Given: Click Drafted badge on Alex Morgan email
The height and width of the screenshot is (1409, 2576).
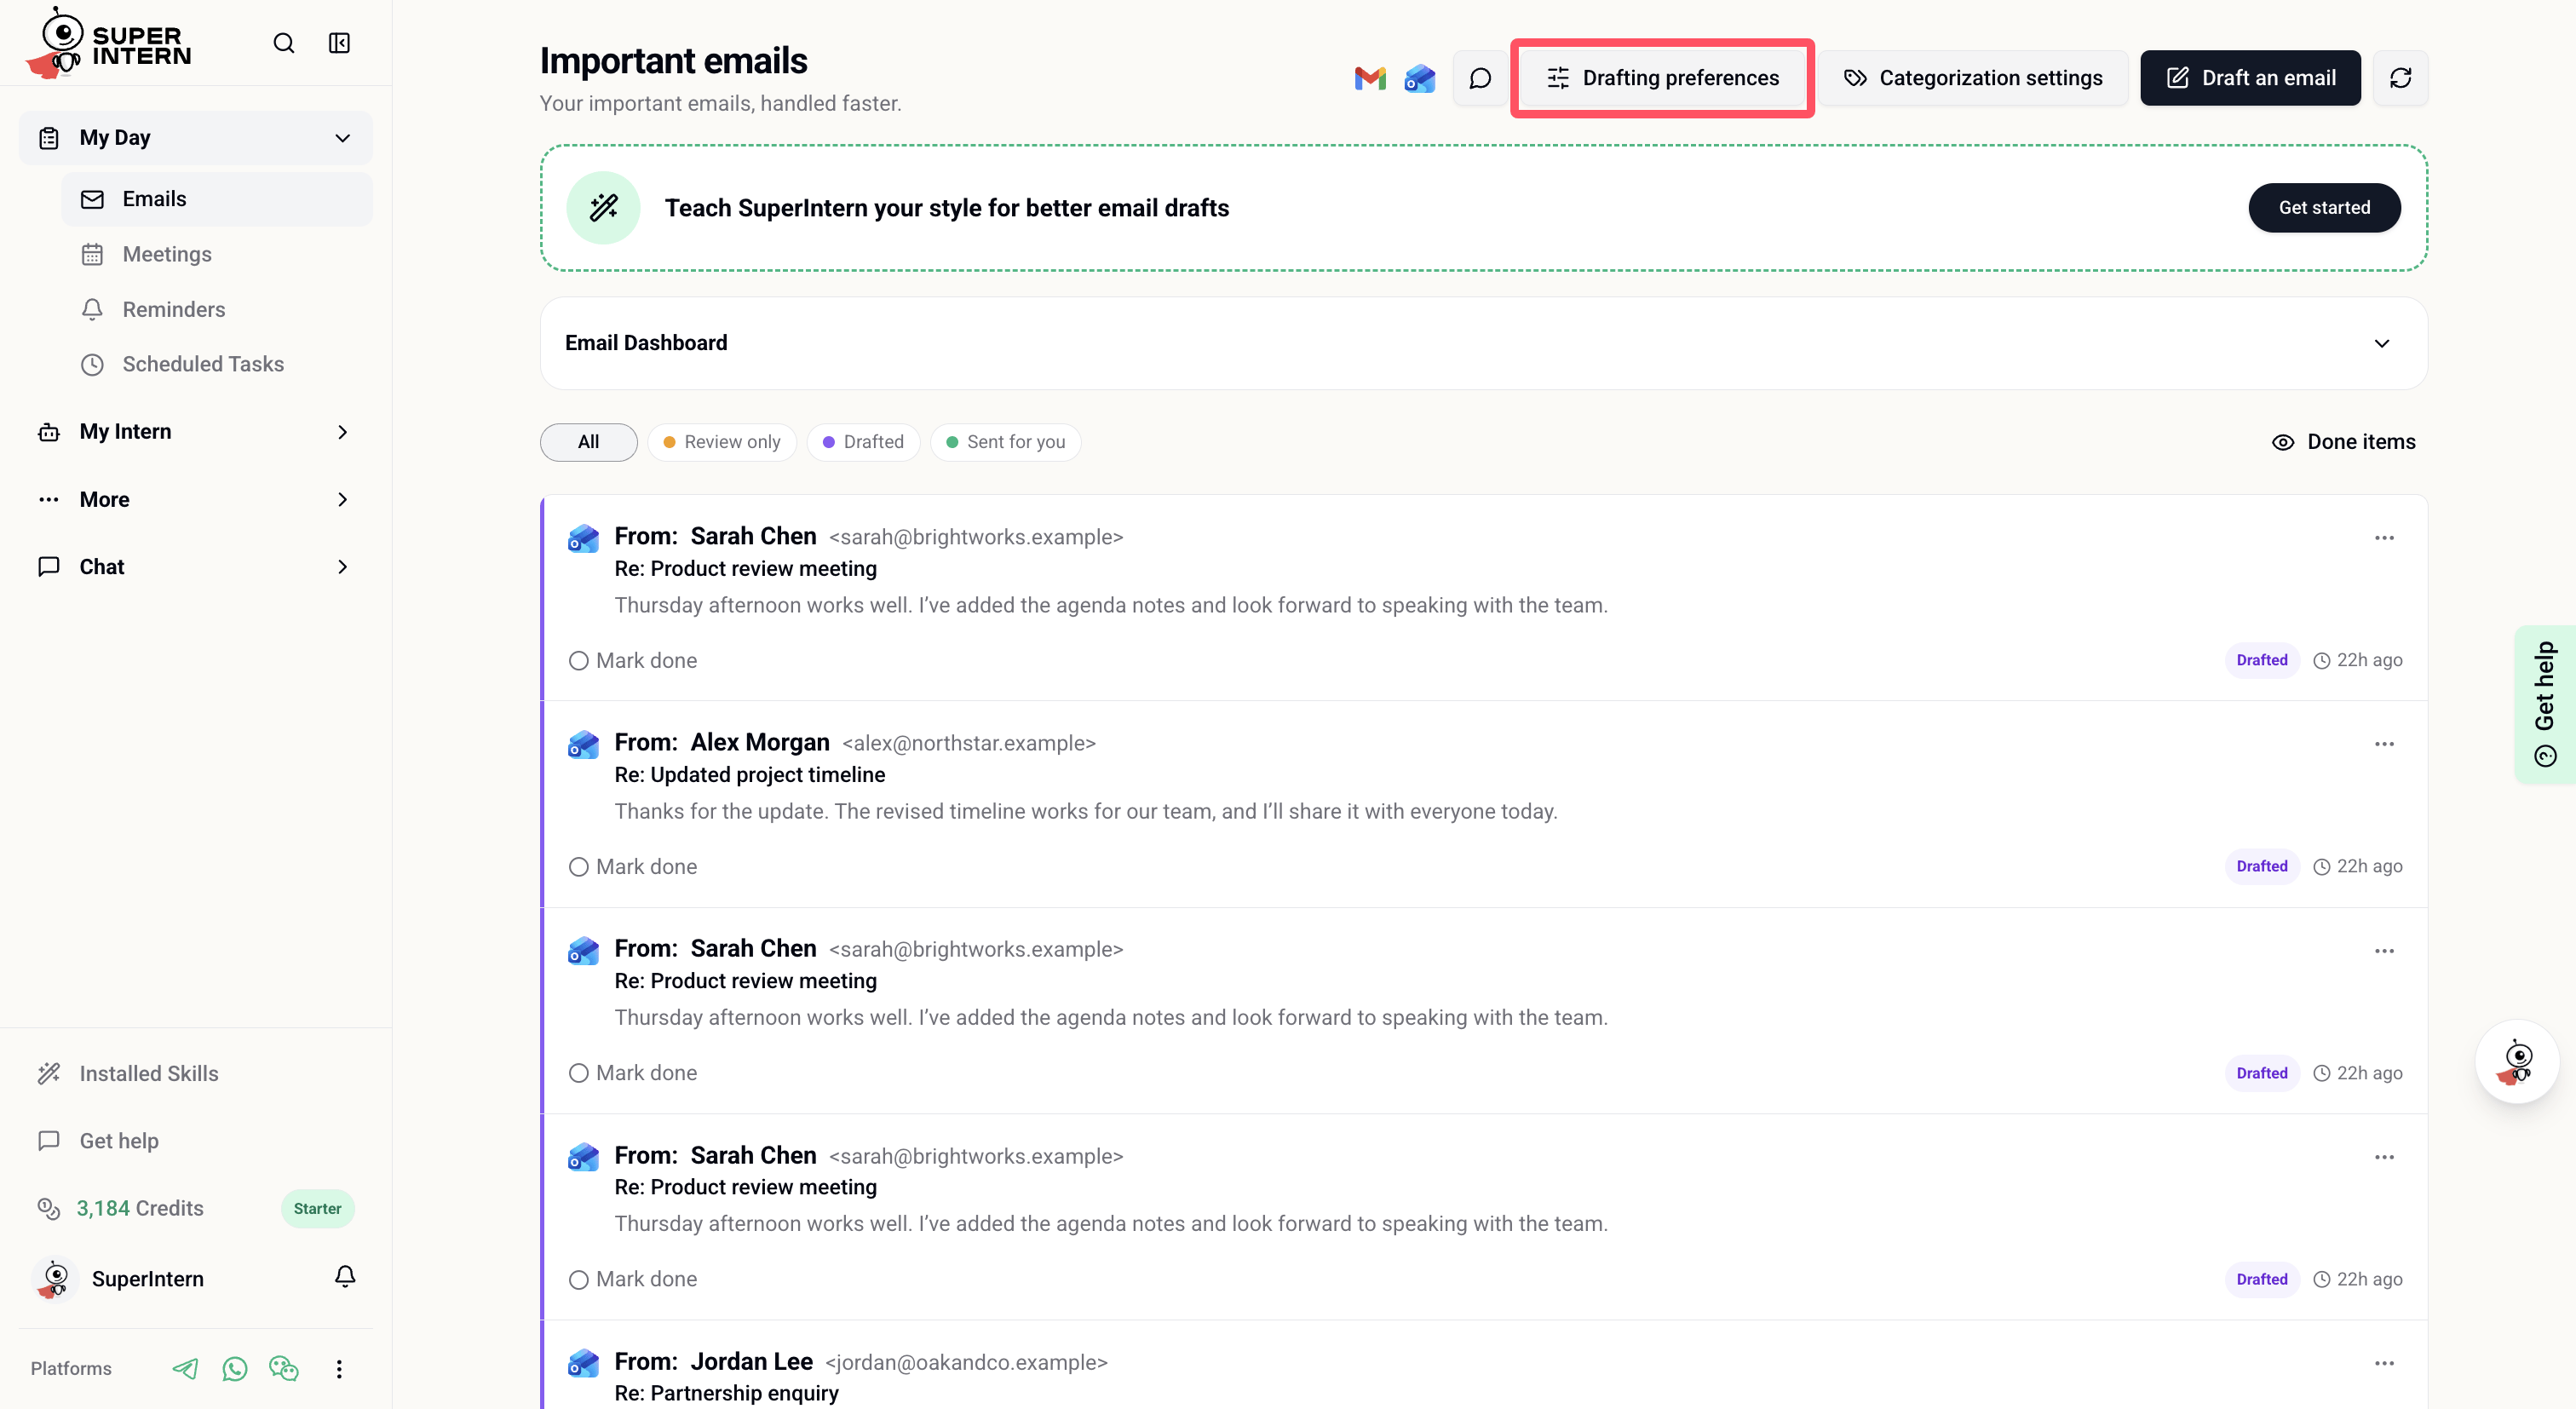Looking at the screenshot, I should 2262,867.
